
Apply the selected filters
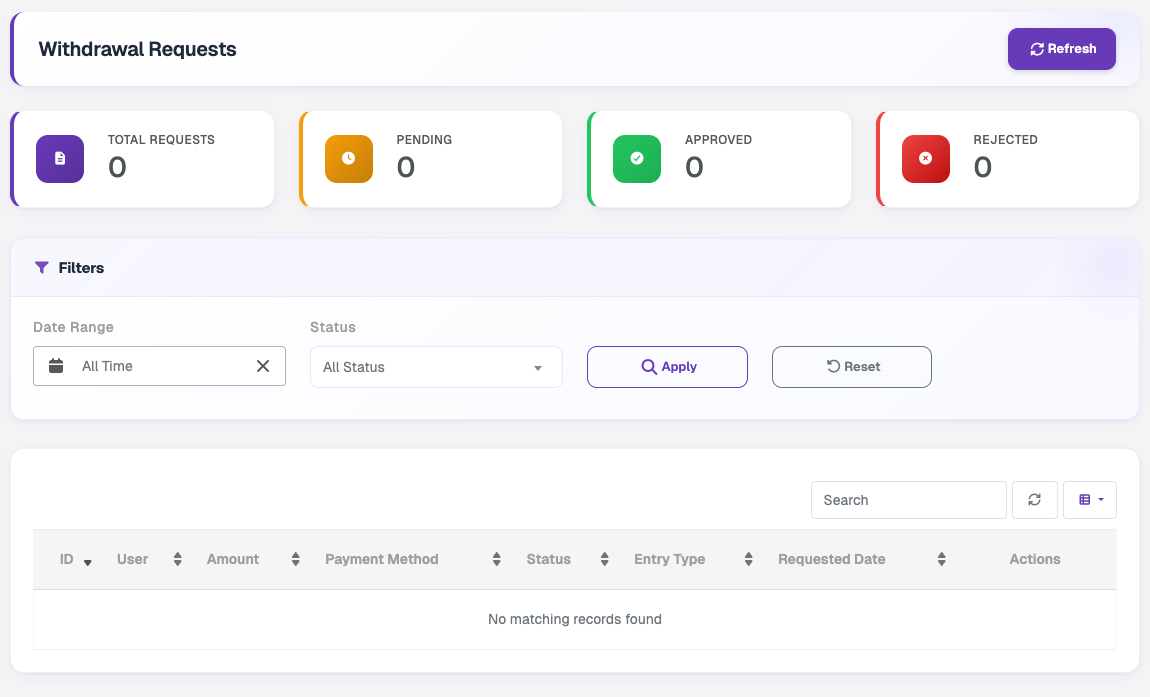[667, 367]
